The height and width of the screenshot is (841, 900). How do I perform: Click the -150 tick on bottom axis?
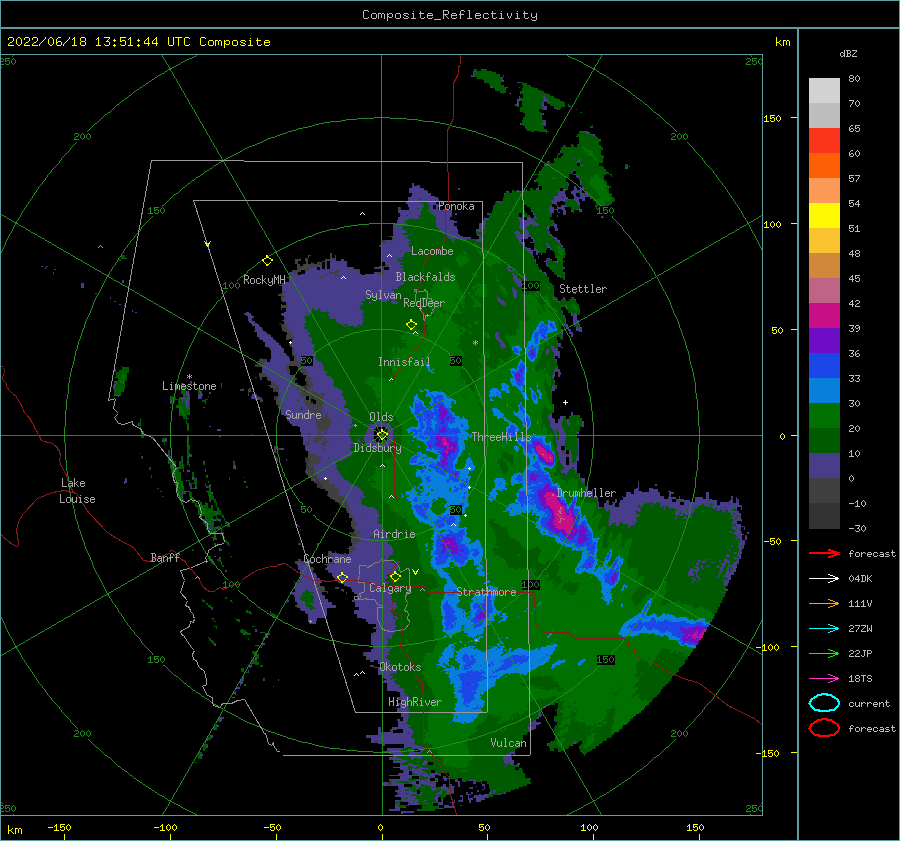(x=59, y=827)
